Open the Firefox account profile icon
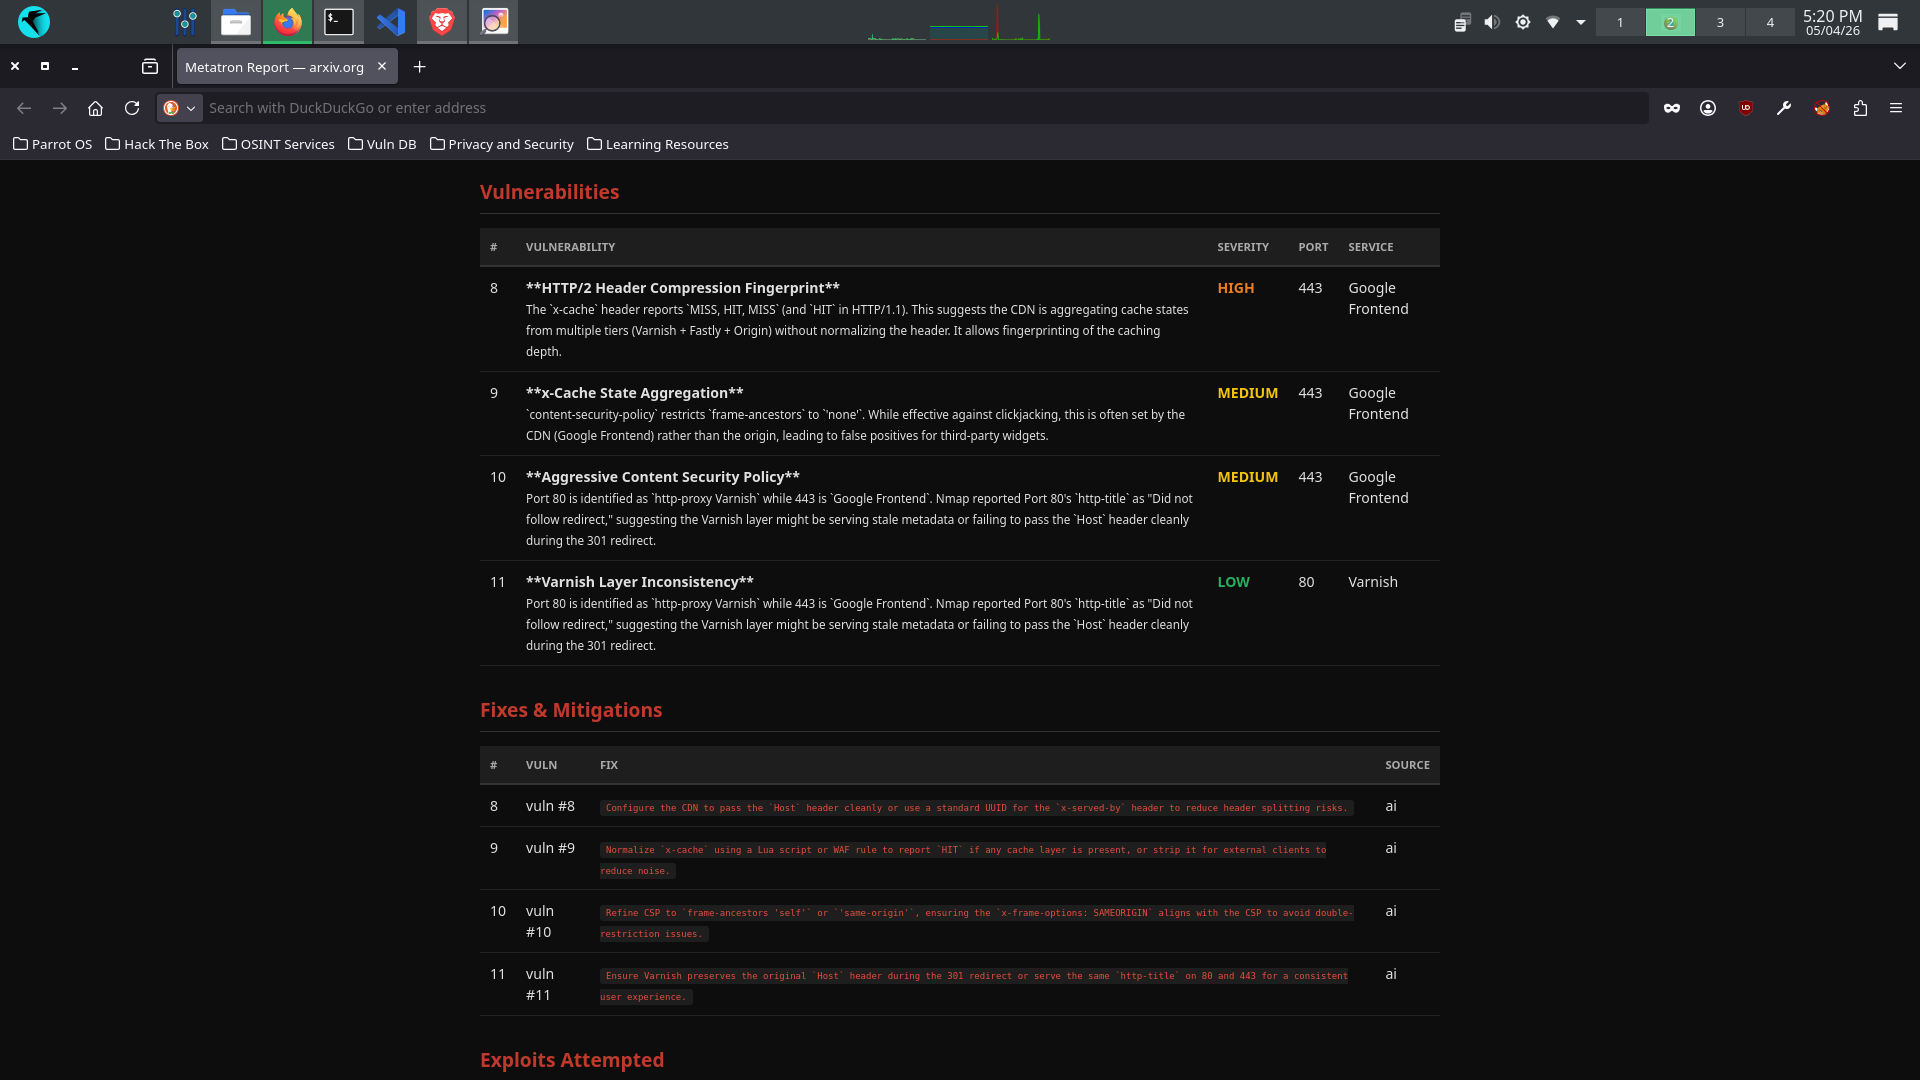The image size is (1920, 1080). [1708, 107]
